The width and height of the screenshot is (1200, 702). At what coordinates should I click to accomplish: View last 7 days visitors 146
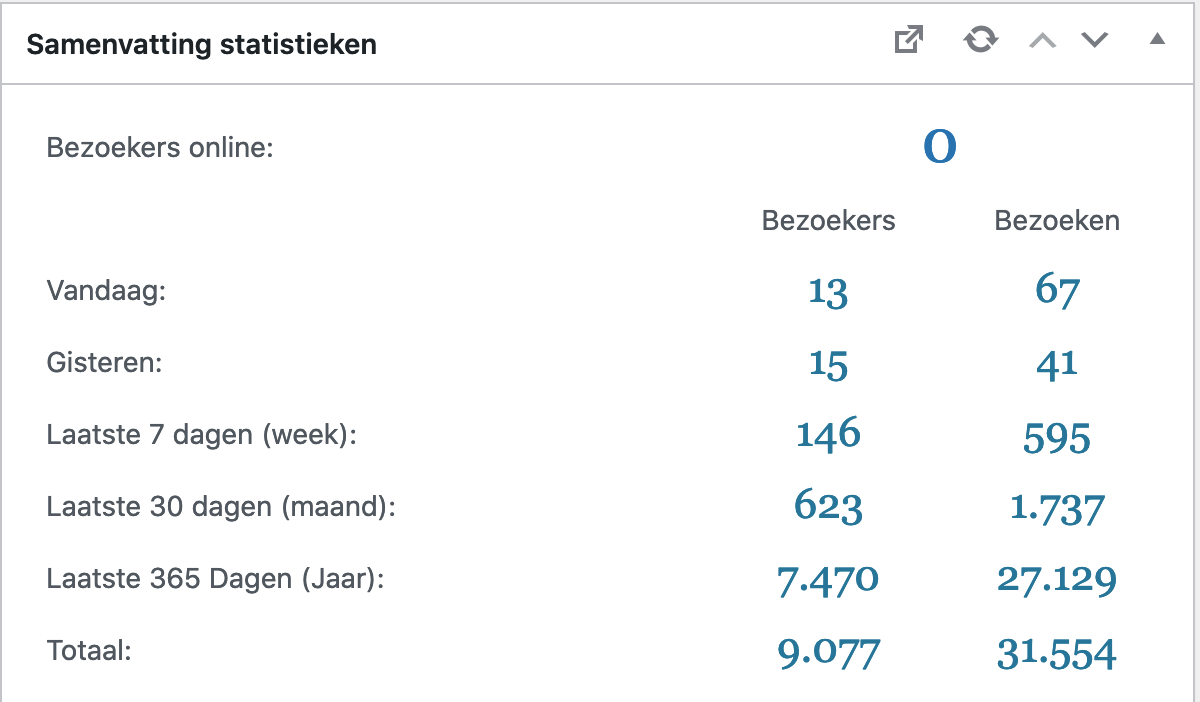[x=828, y=435]
